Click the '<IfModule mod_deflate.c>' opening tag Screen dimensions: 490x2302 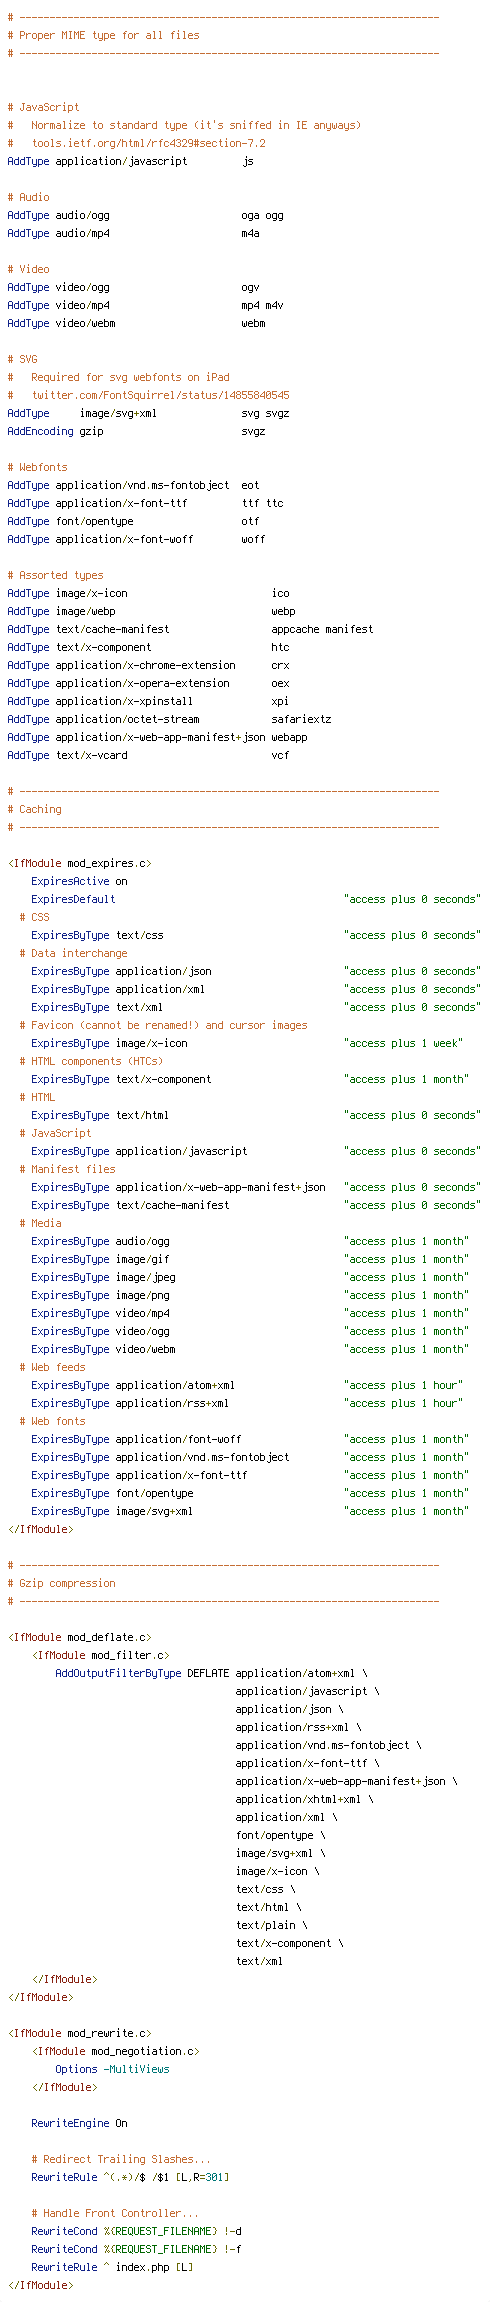point(79,1637)
